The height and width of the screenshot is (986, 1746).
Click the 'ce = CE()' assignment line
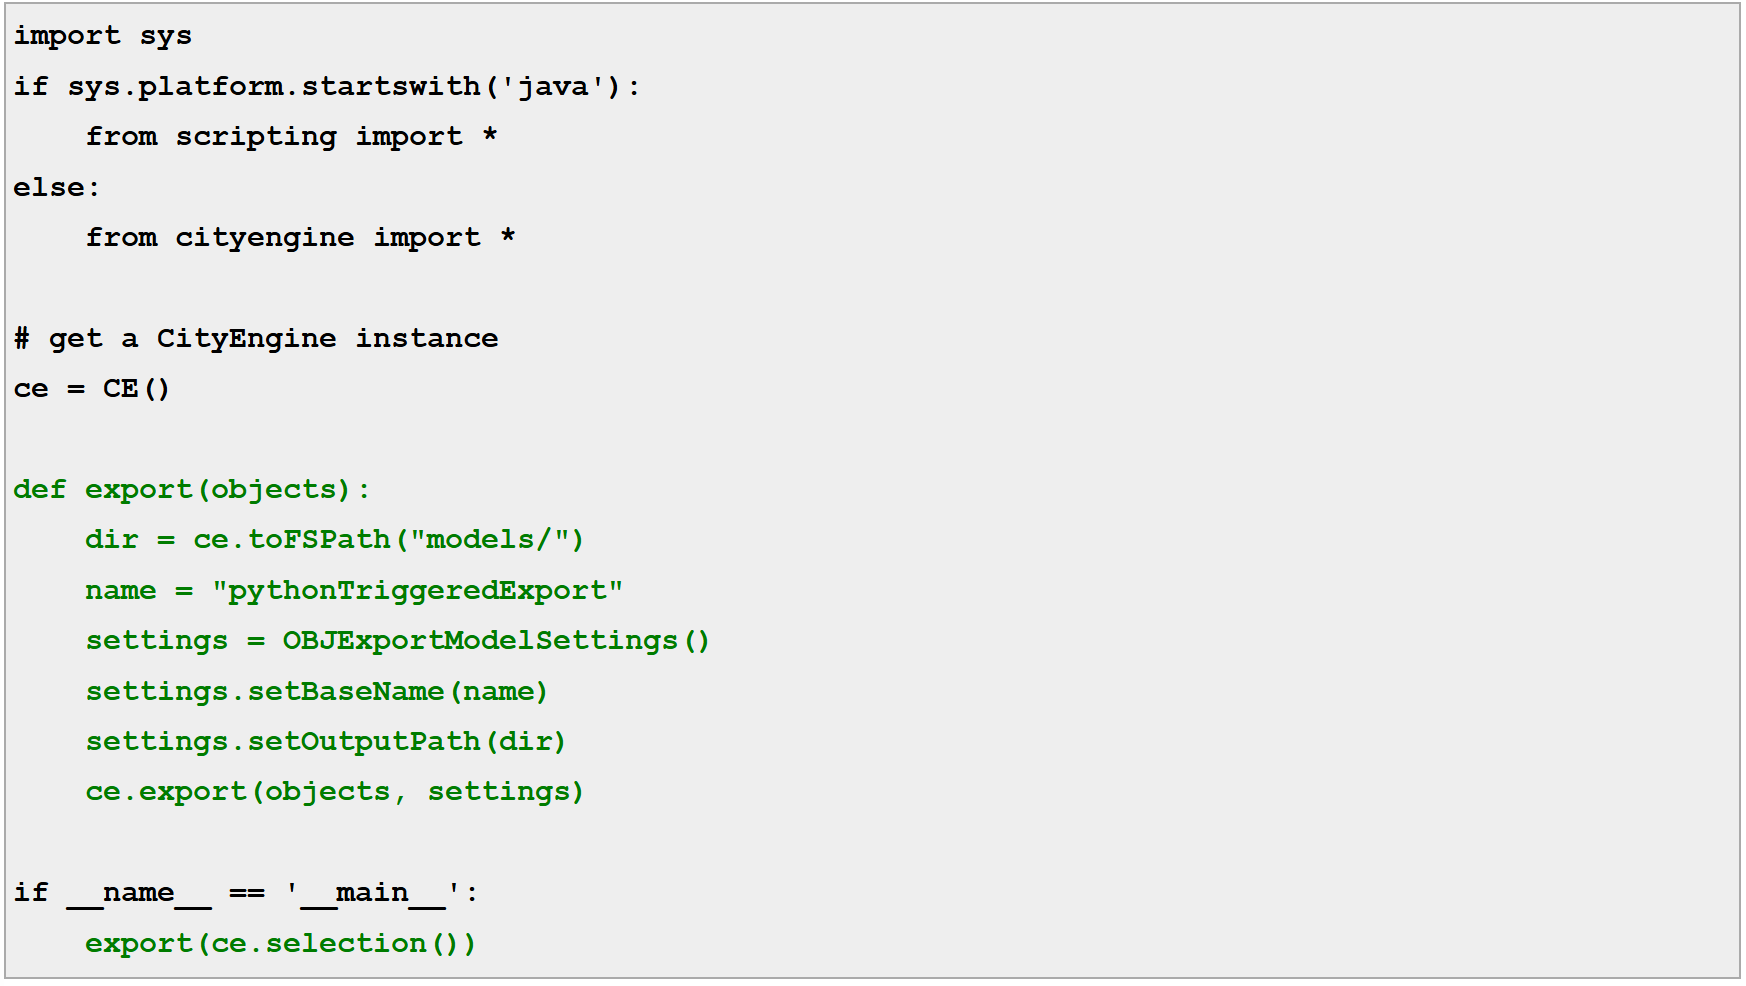[92, 389]
